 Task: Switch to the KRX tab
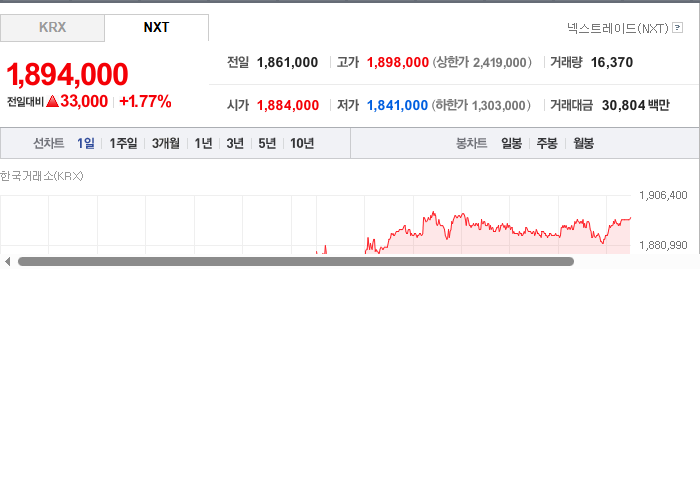52,28
